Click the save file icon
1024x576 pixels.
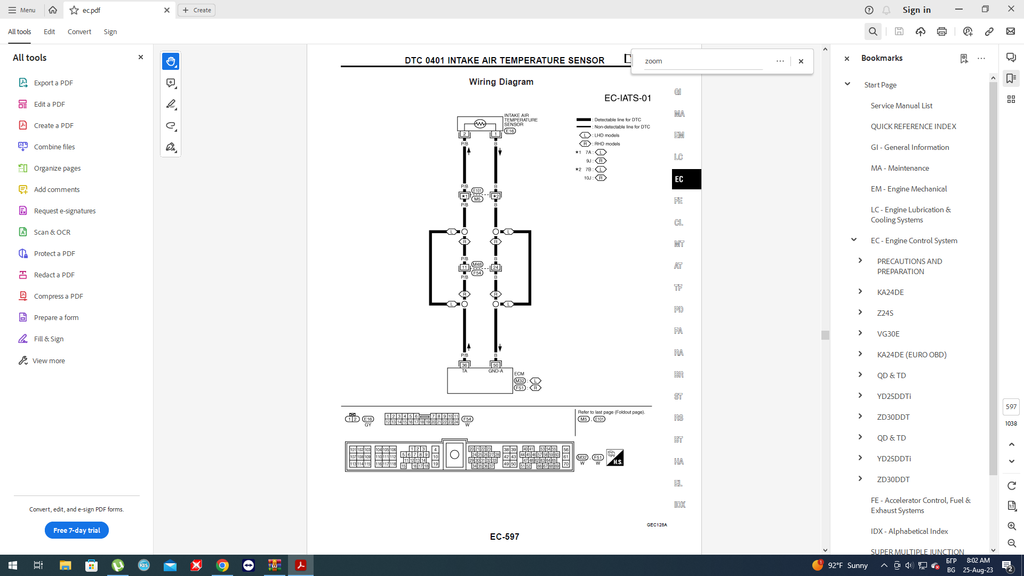pos(899,31)
